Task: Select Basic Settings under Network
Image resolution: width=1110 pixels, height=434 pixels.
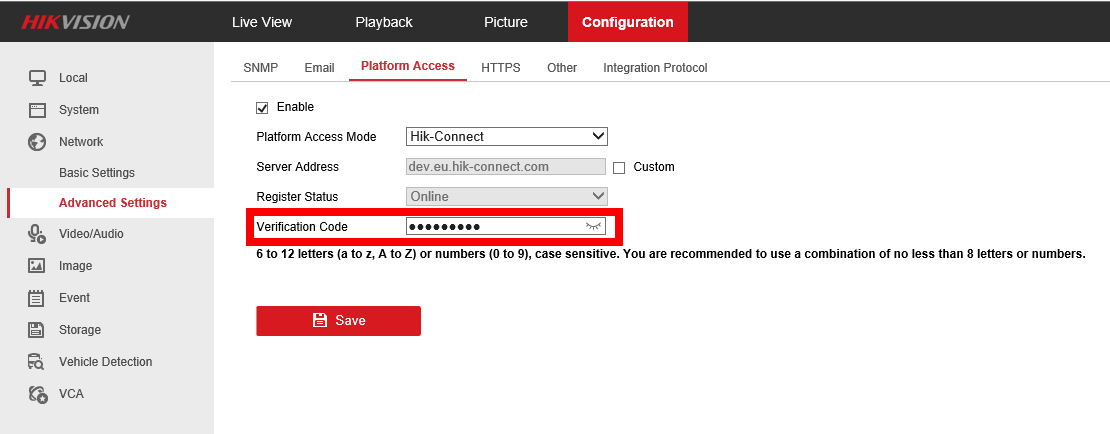Action: click(x=96, y=173)
